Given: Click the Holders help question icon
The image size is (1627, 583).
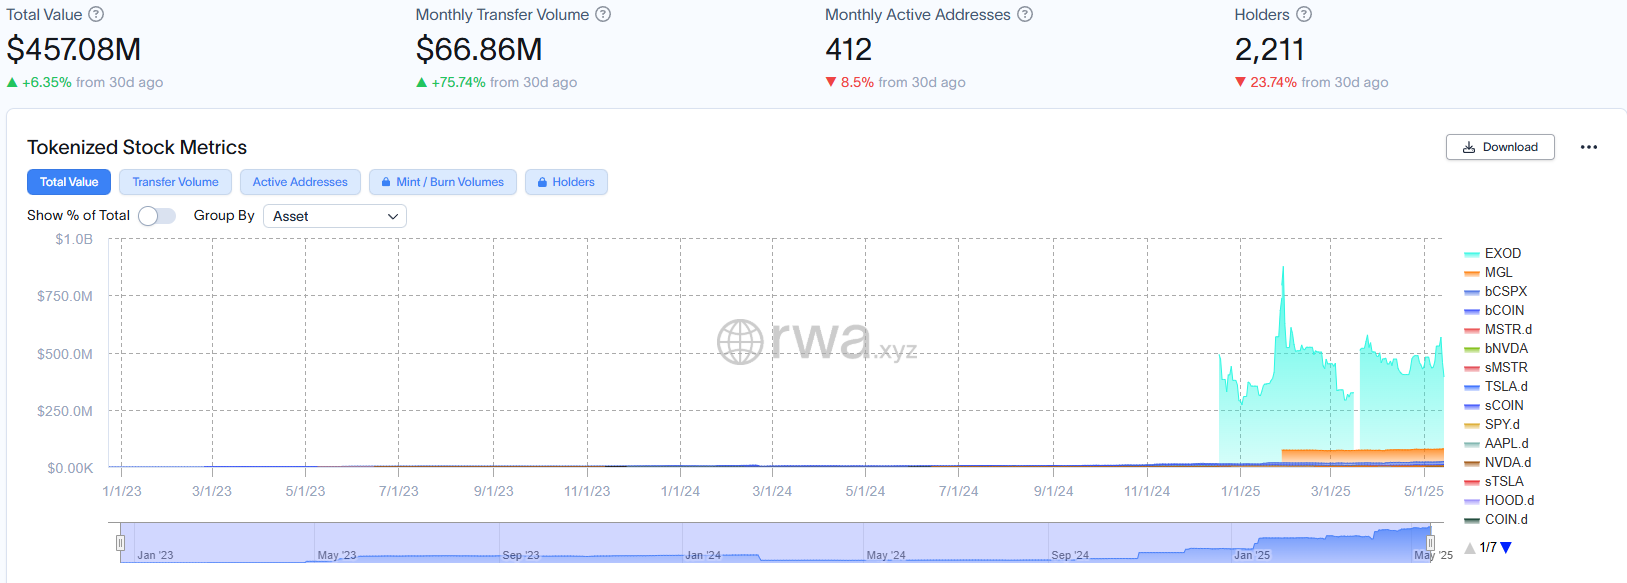Looking at the screenshot, I should click(1304, 14).
